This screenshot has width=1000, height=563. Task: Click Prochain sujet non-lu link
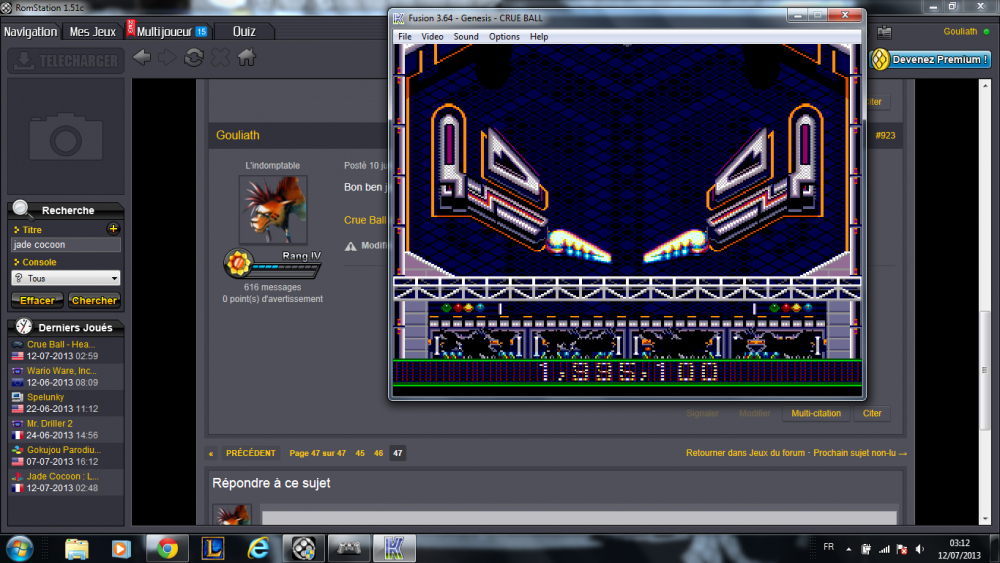[x=860, y=453]
